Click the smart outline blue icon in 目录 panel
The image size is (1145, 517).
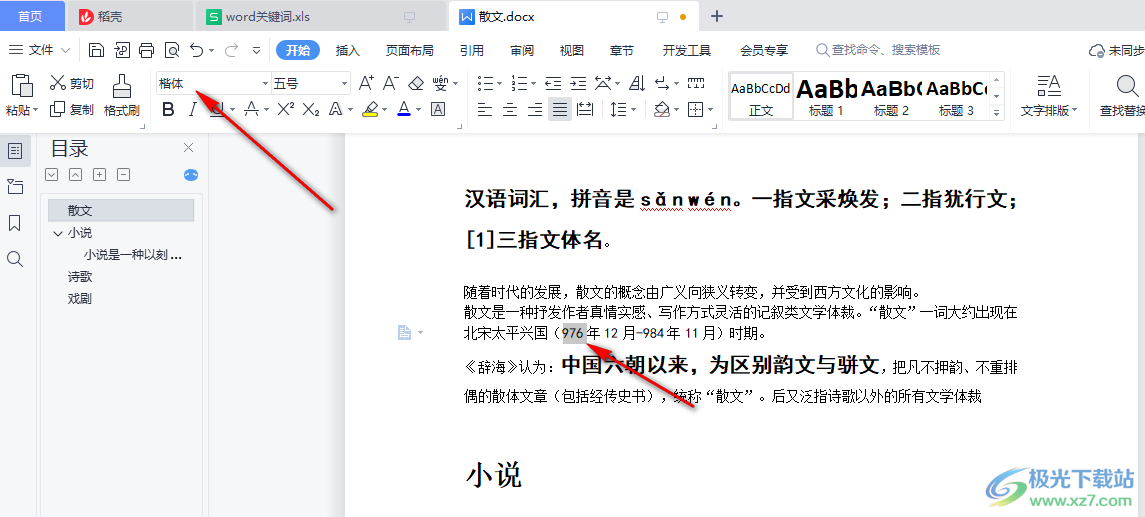(x=191, y=175)
